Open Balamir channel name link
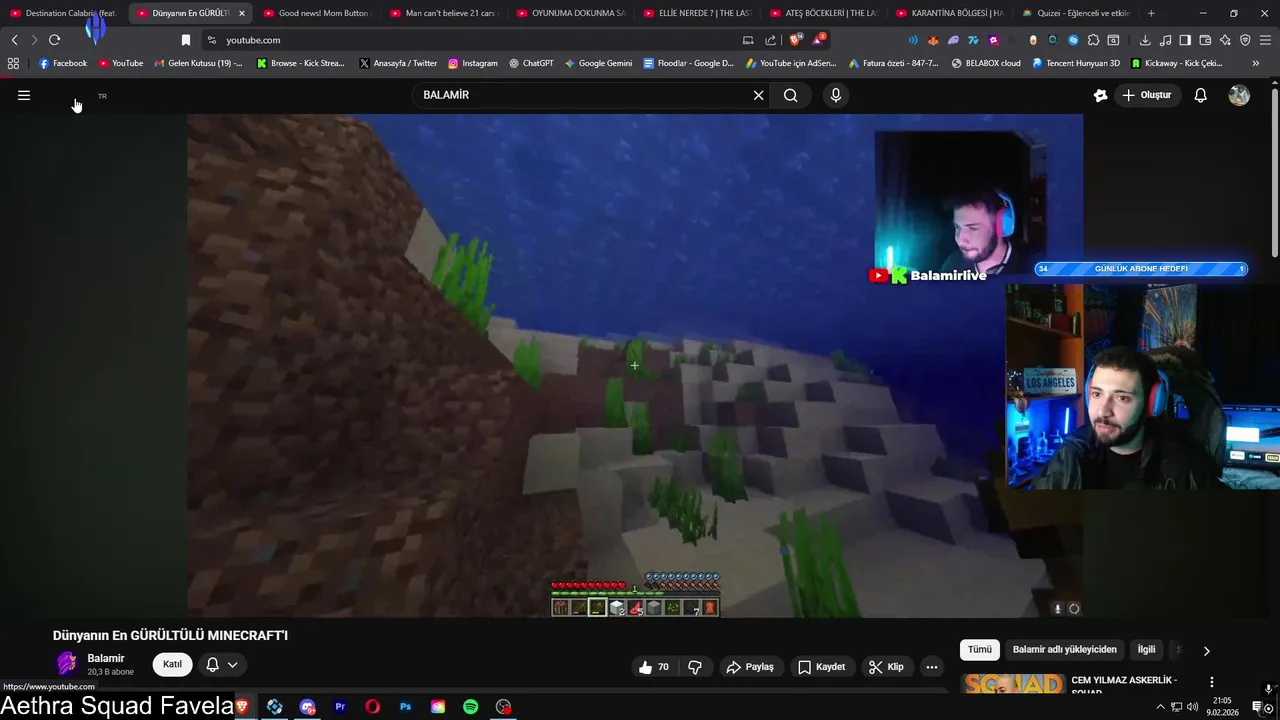1280x720 pixels. [106, 658]
